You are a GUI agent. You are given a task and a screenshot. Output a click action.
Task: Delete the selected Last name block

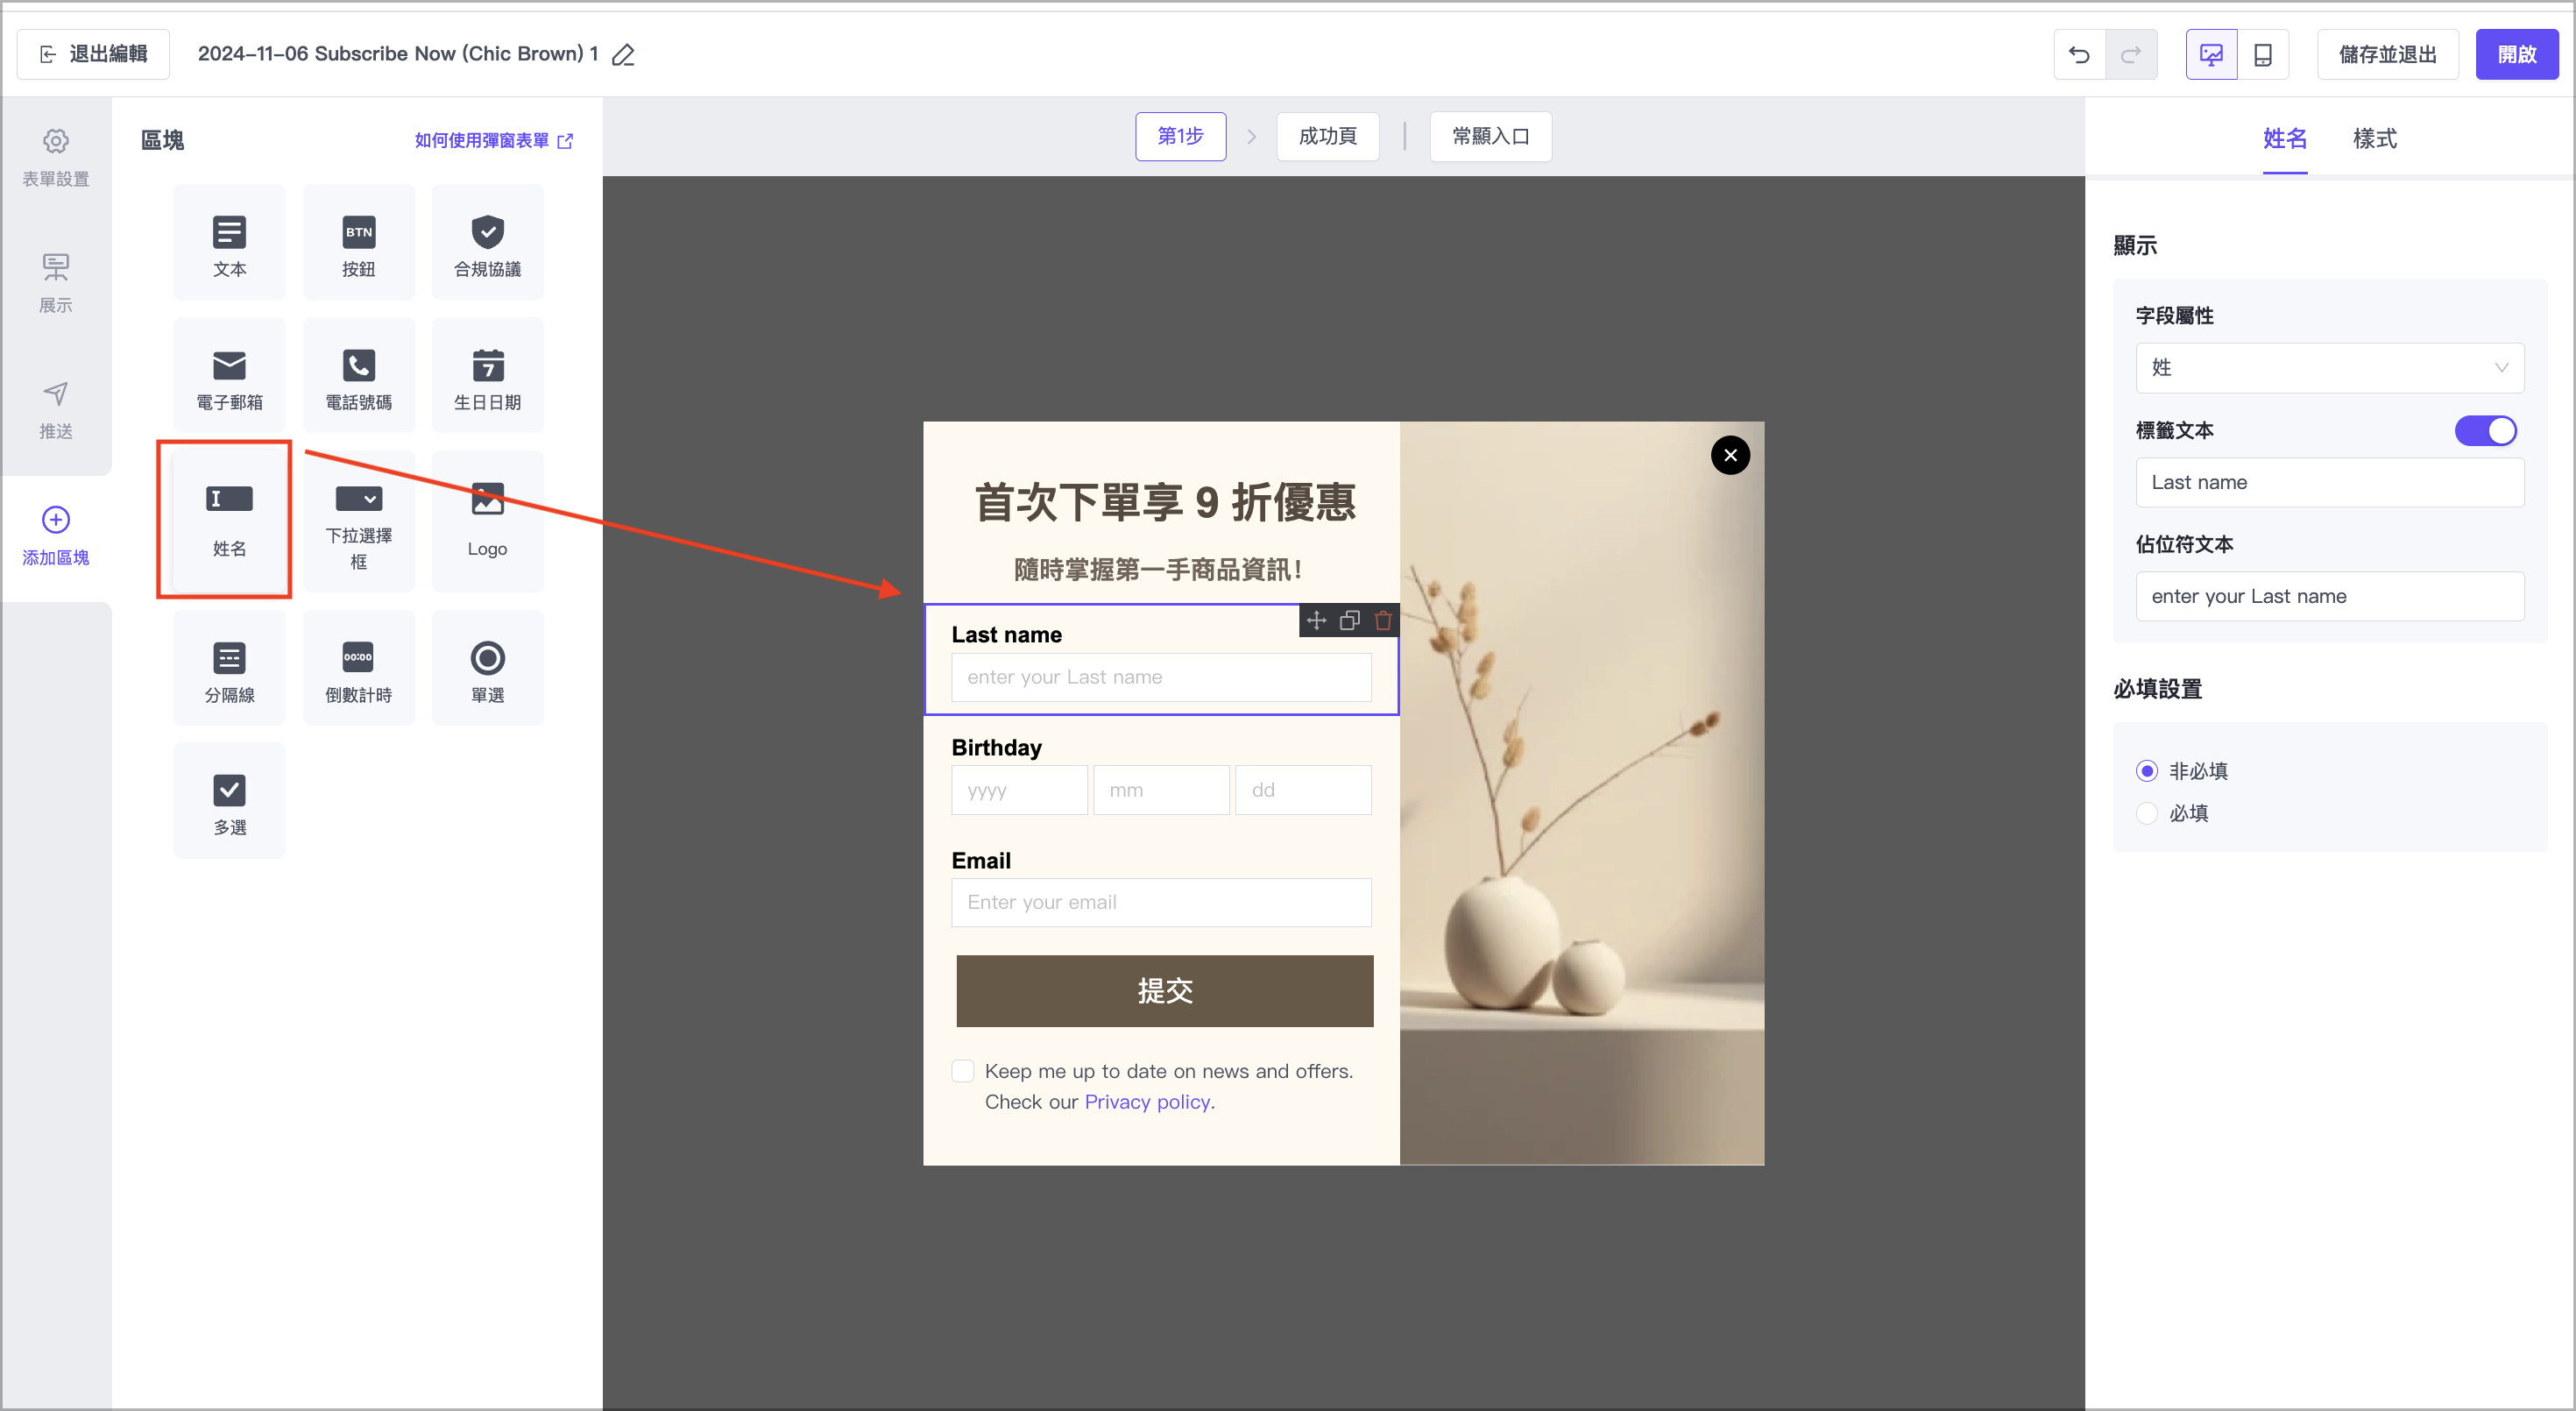pyautogui.click(x=1383, y=621)
